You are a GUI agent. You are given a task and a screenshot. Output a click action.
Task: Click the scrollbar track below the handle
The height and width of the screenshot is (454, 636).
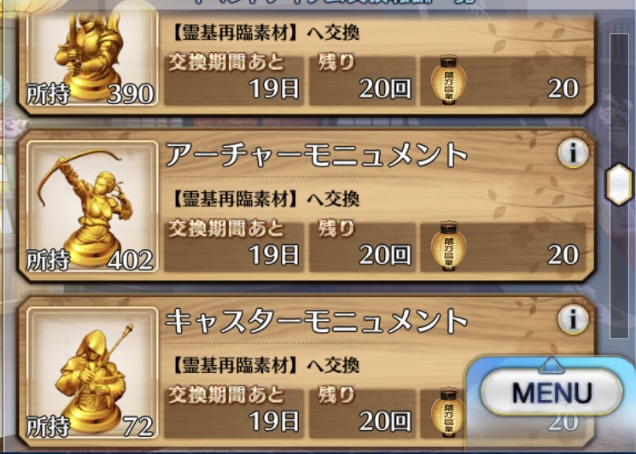coord(619,272)
